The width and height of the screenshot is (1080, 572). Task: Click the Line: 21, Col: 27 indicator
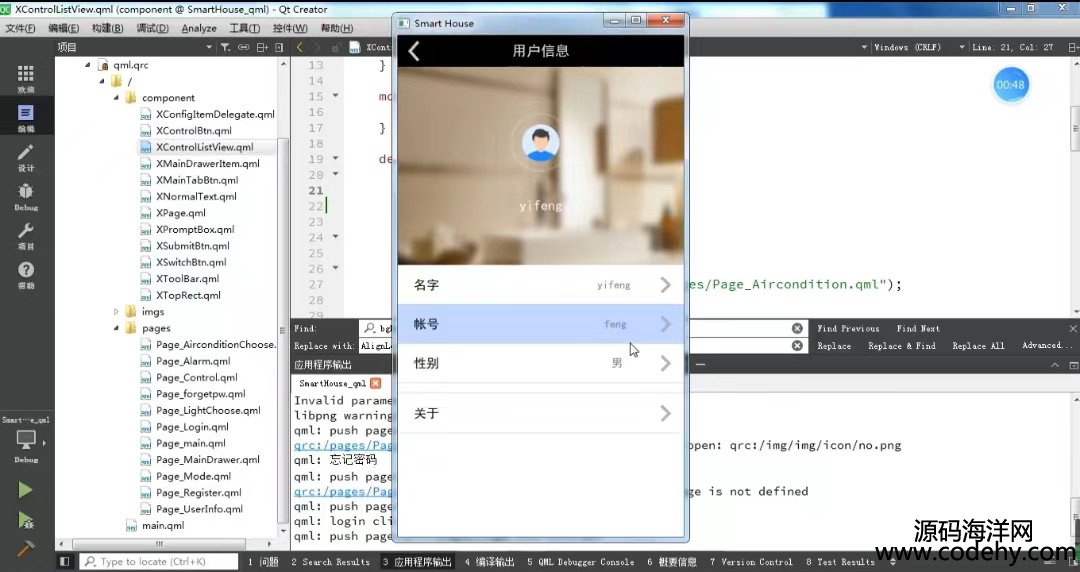[x=1012, y=47]
